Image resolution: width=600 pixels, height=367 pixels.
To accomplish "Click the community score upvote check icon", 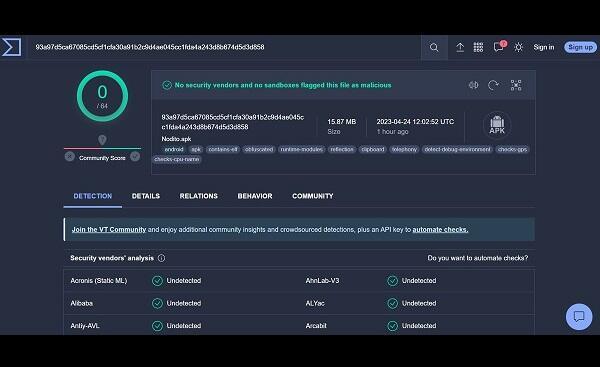I will click(x=135, y=157).
